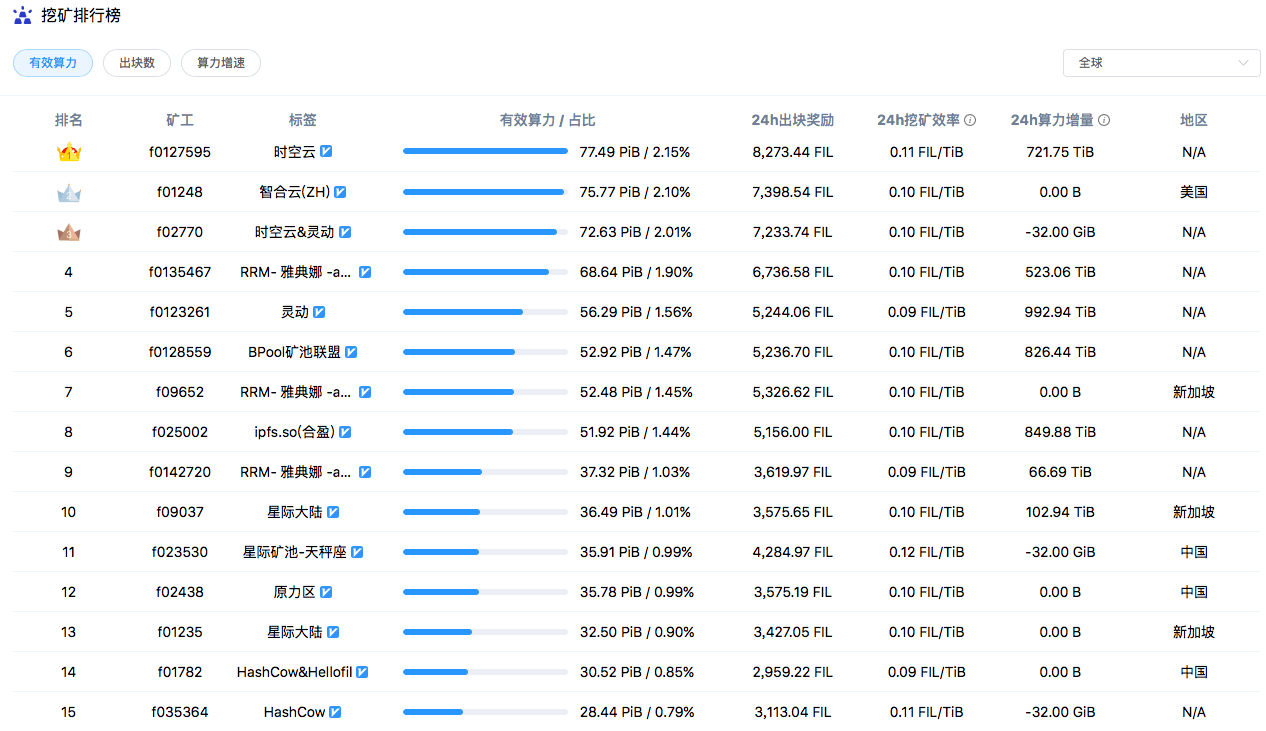Open the 全球 region dropdown
This screenshot has width=1266, height=731.
pyautogui.click(x=1160, y=62)
